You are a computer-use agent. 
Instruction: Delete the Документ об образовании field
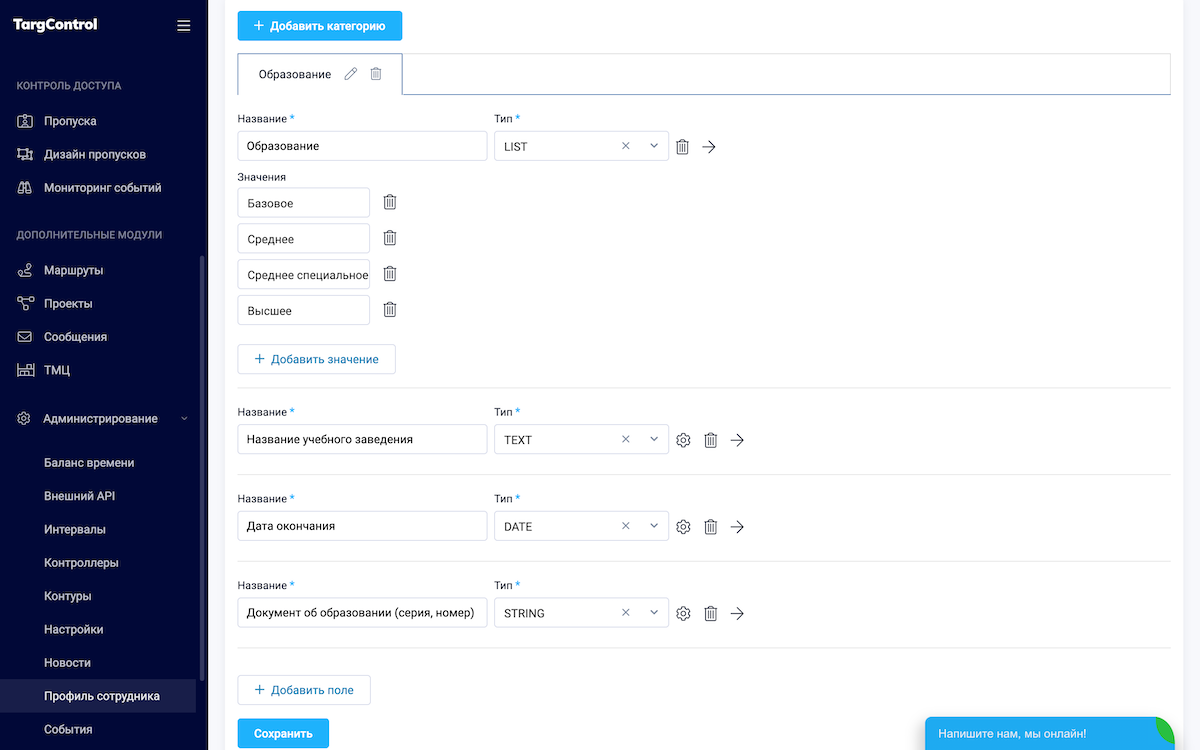coord(710,614)
